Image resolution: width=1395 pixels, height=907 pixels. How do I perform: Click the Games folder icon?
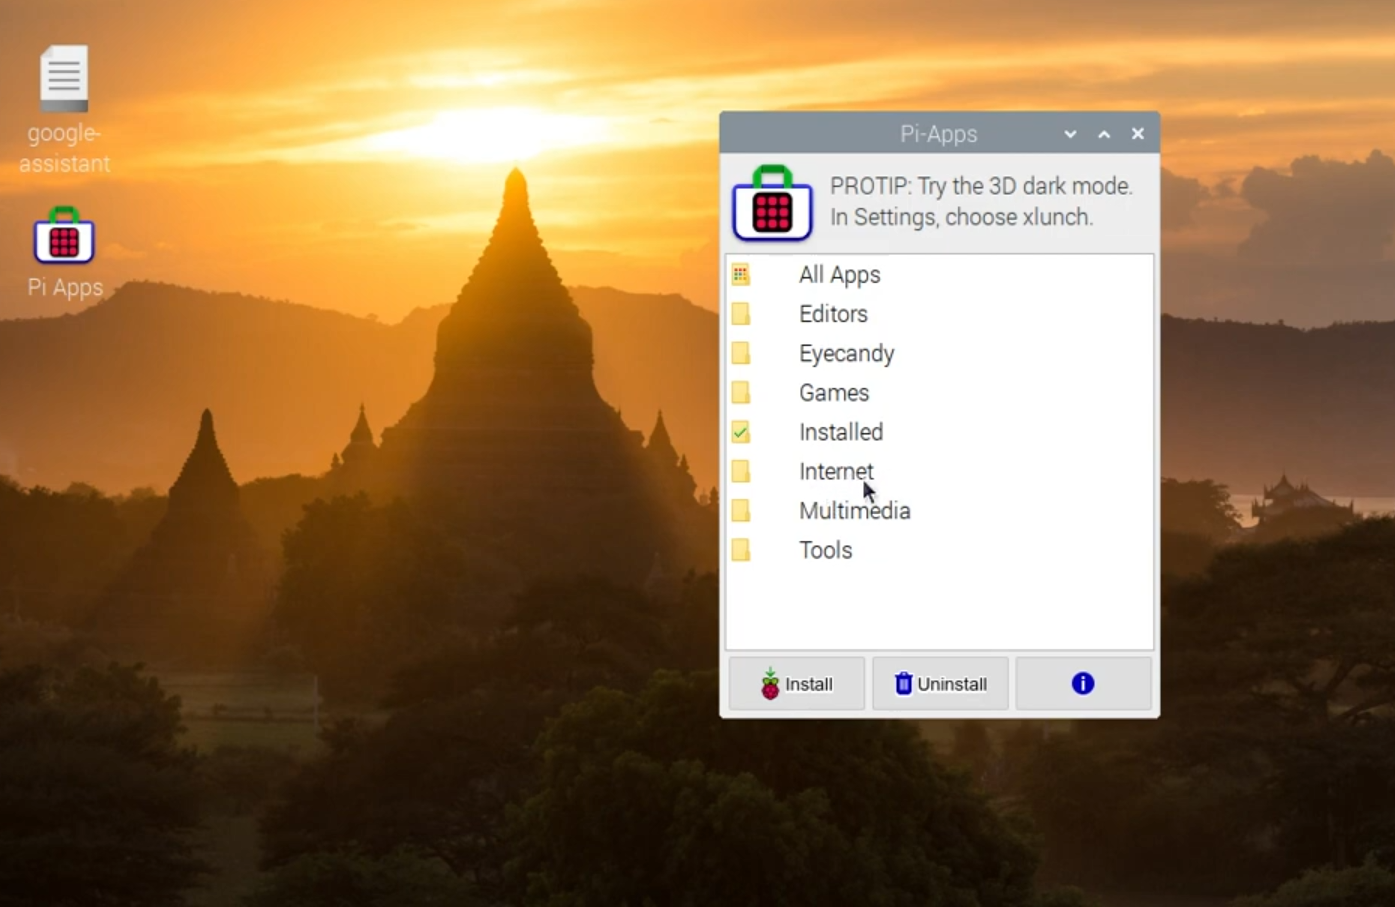(741, 393)
